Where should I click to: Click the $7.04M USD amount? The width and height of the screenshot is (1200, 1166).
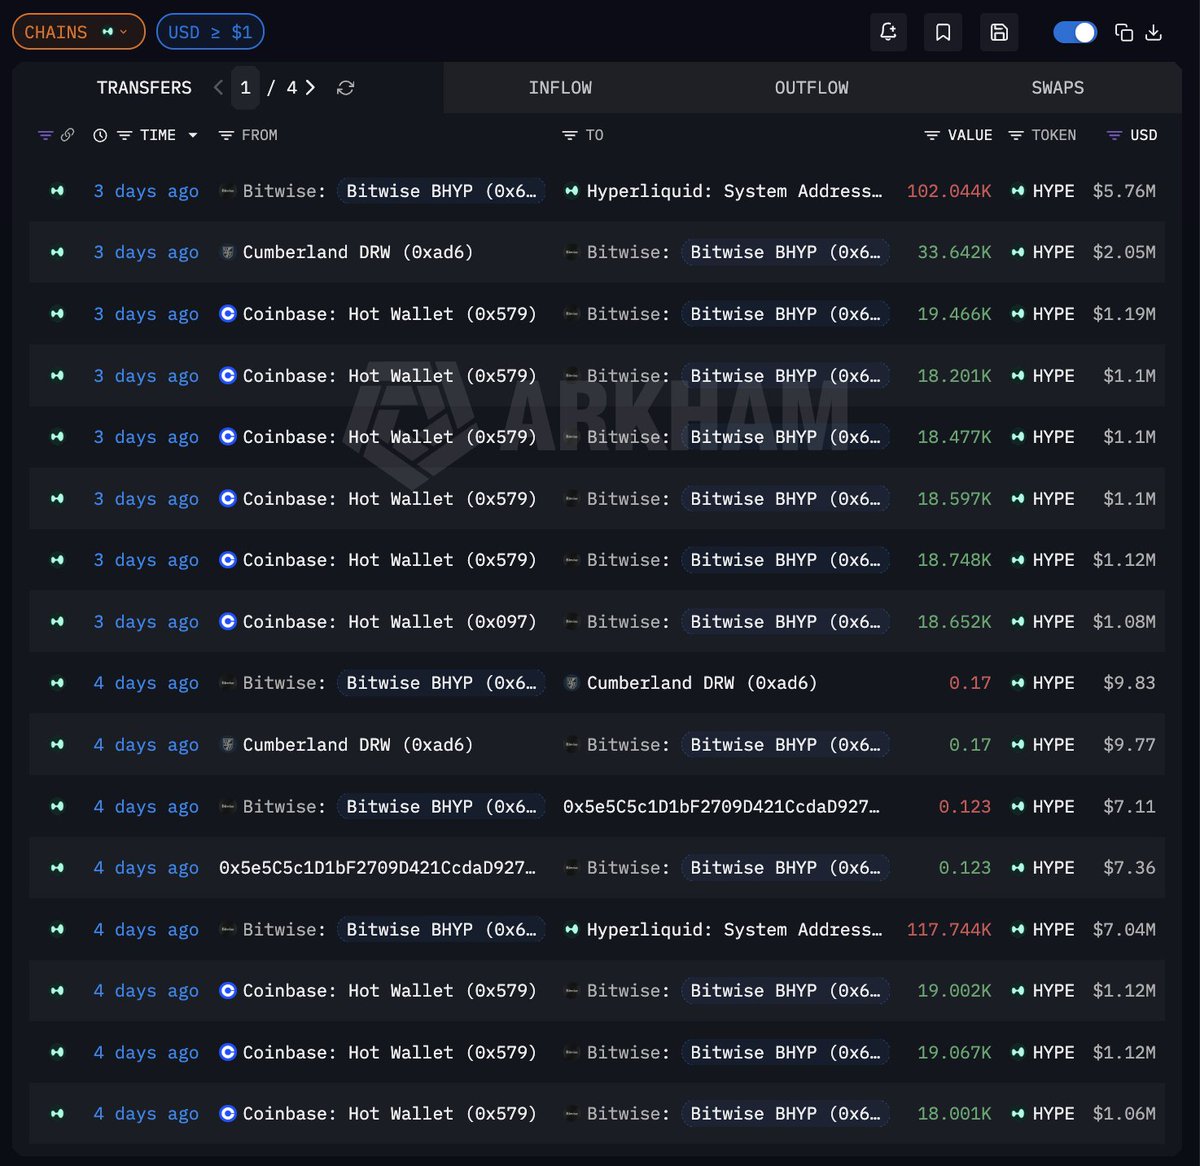1124,930
